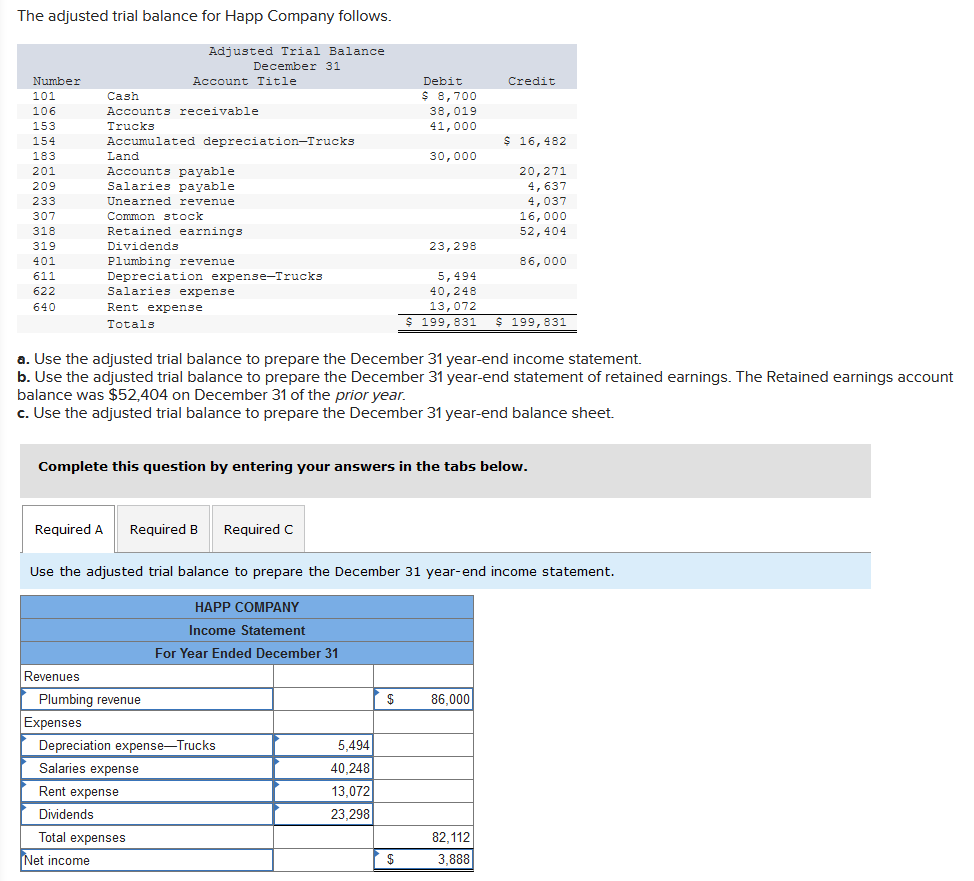Click Accumulated depreciation—Trucks account title

[230, 141]
